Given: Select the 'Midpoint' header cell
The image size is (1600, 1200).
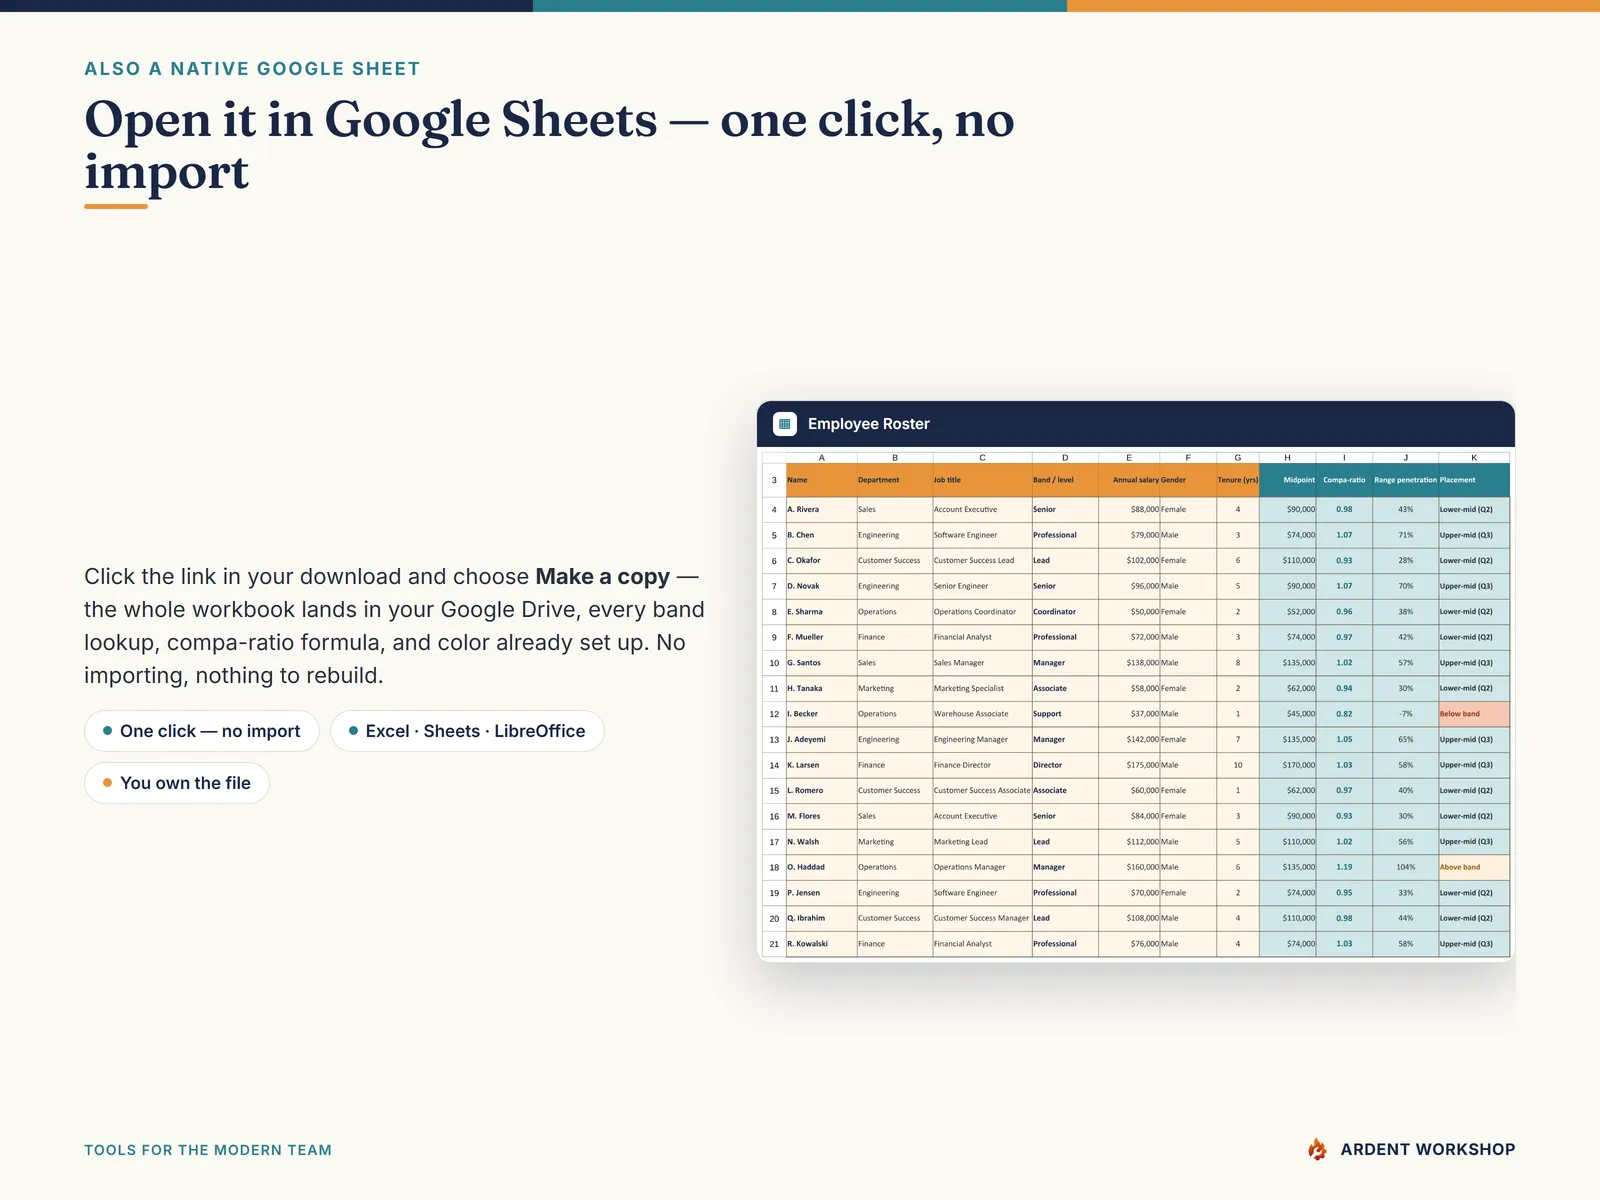Looking at the screenshot, I should [1288, 480].
